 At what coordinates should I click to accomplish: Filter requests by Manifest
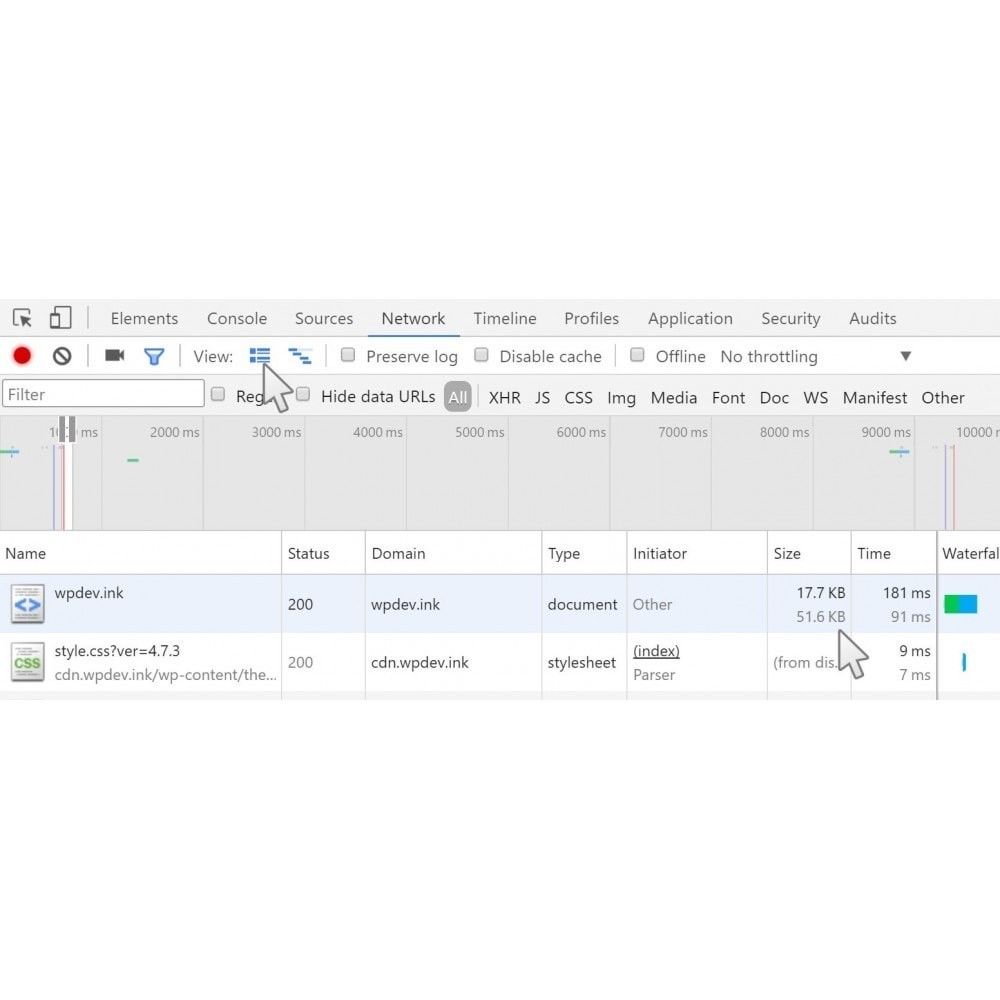click(874, 397)
